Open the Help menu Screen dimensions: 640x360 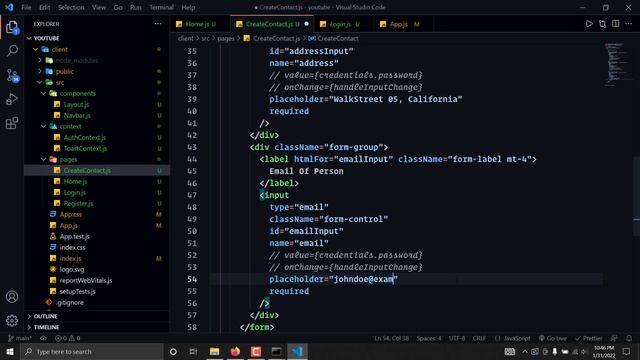click(x=188, y=7)
